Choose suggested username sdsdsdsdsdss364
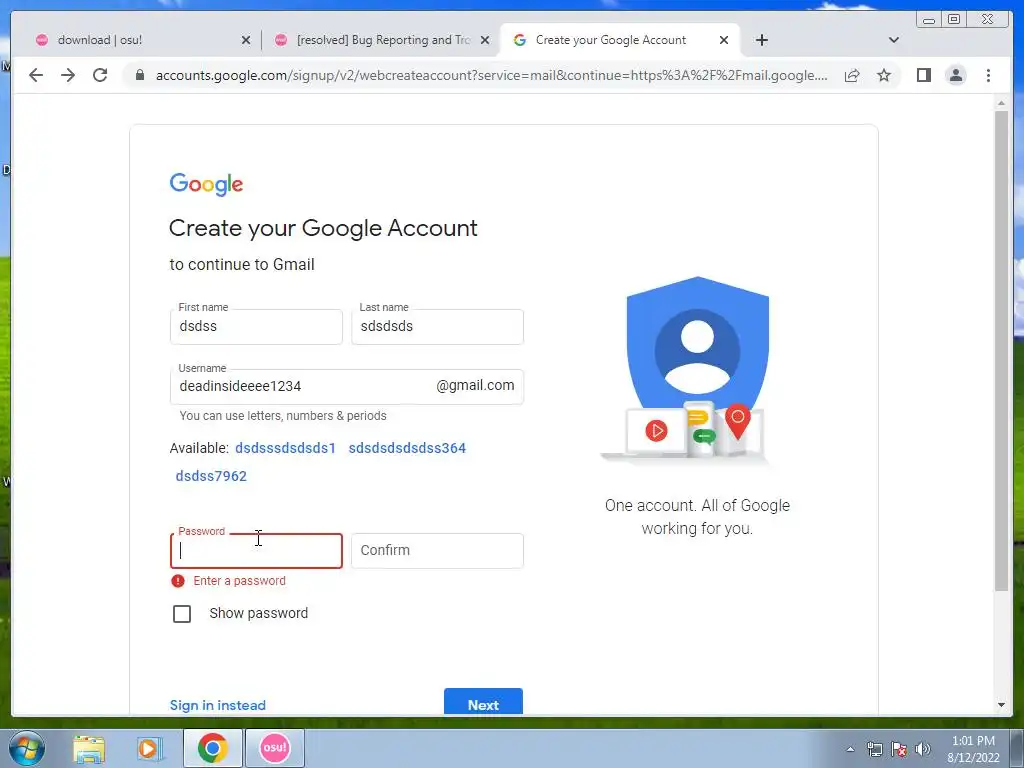The image size is (1024, 768). click(x=407, y=448)
